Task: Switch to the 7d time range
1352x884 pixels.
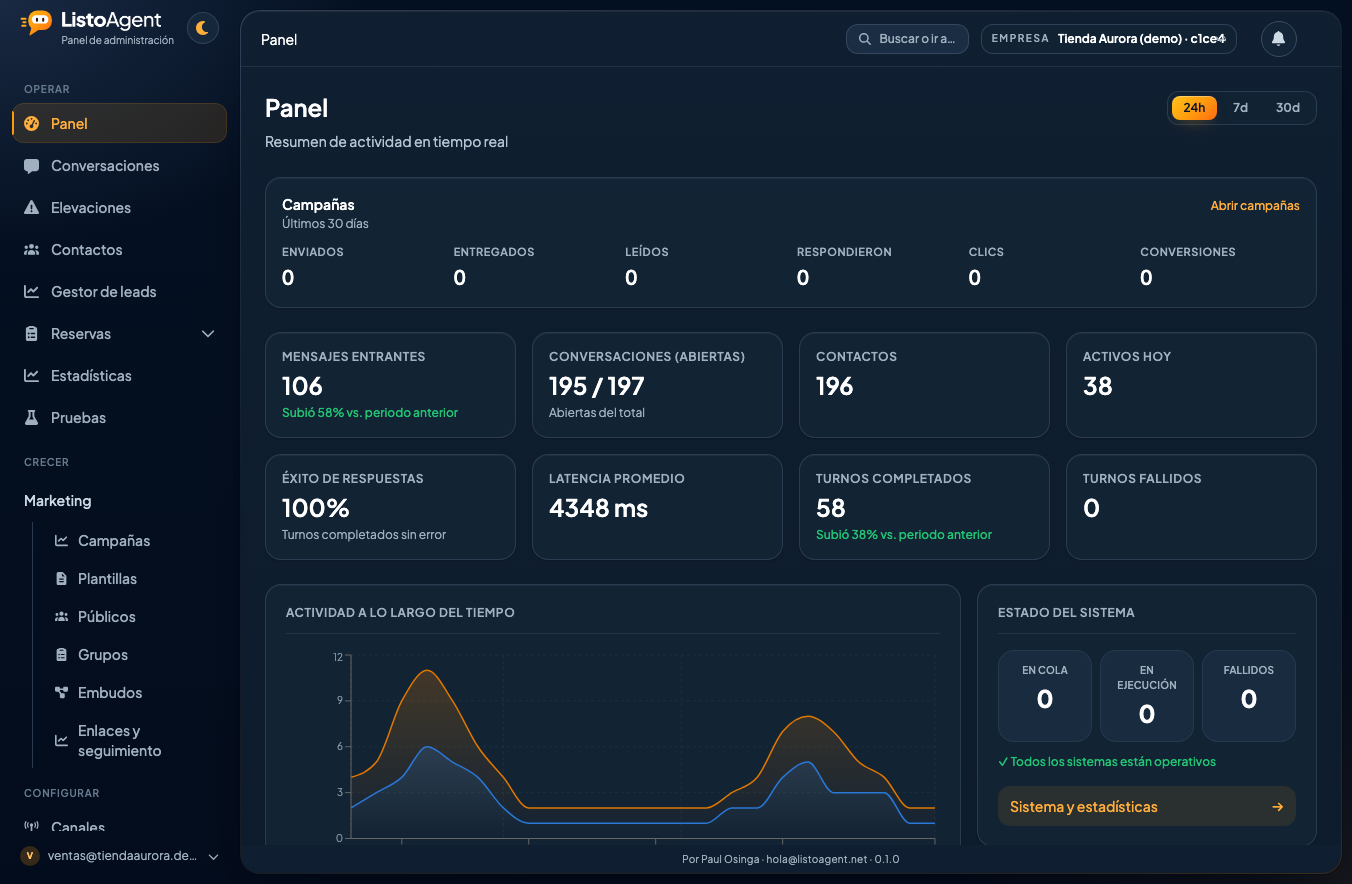Action: coord(1240,108)
